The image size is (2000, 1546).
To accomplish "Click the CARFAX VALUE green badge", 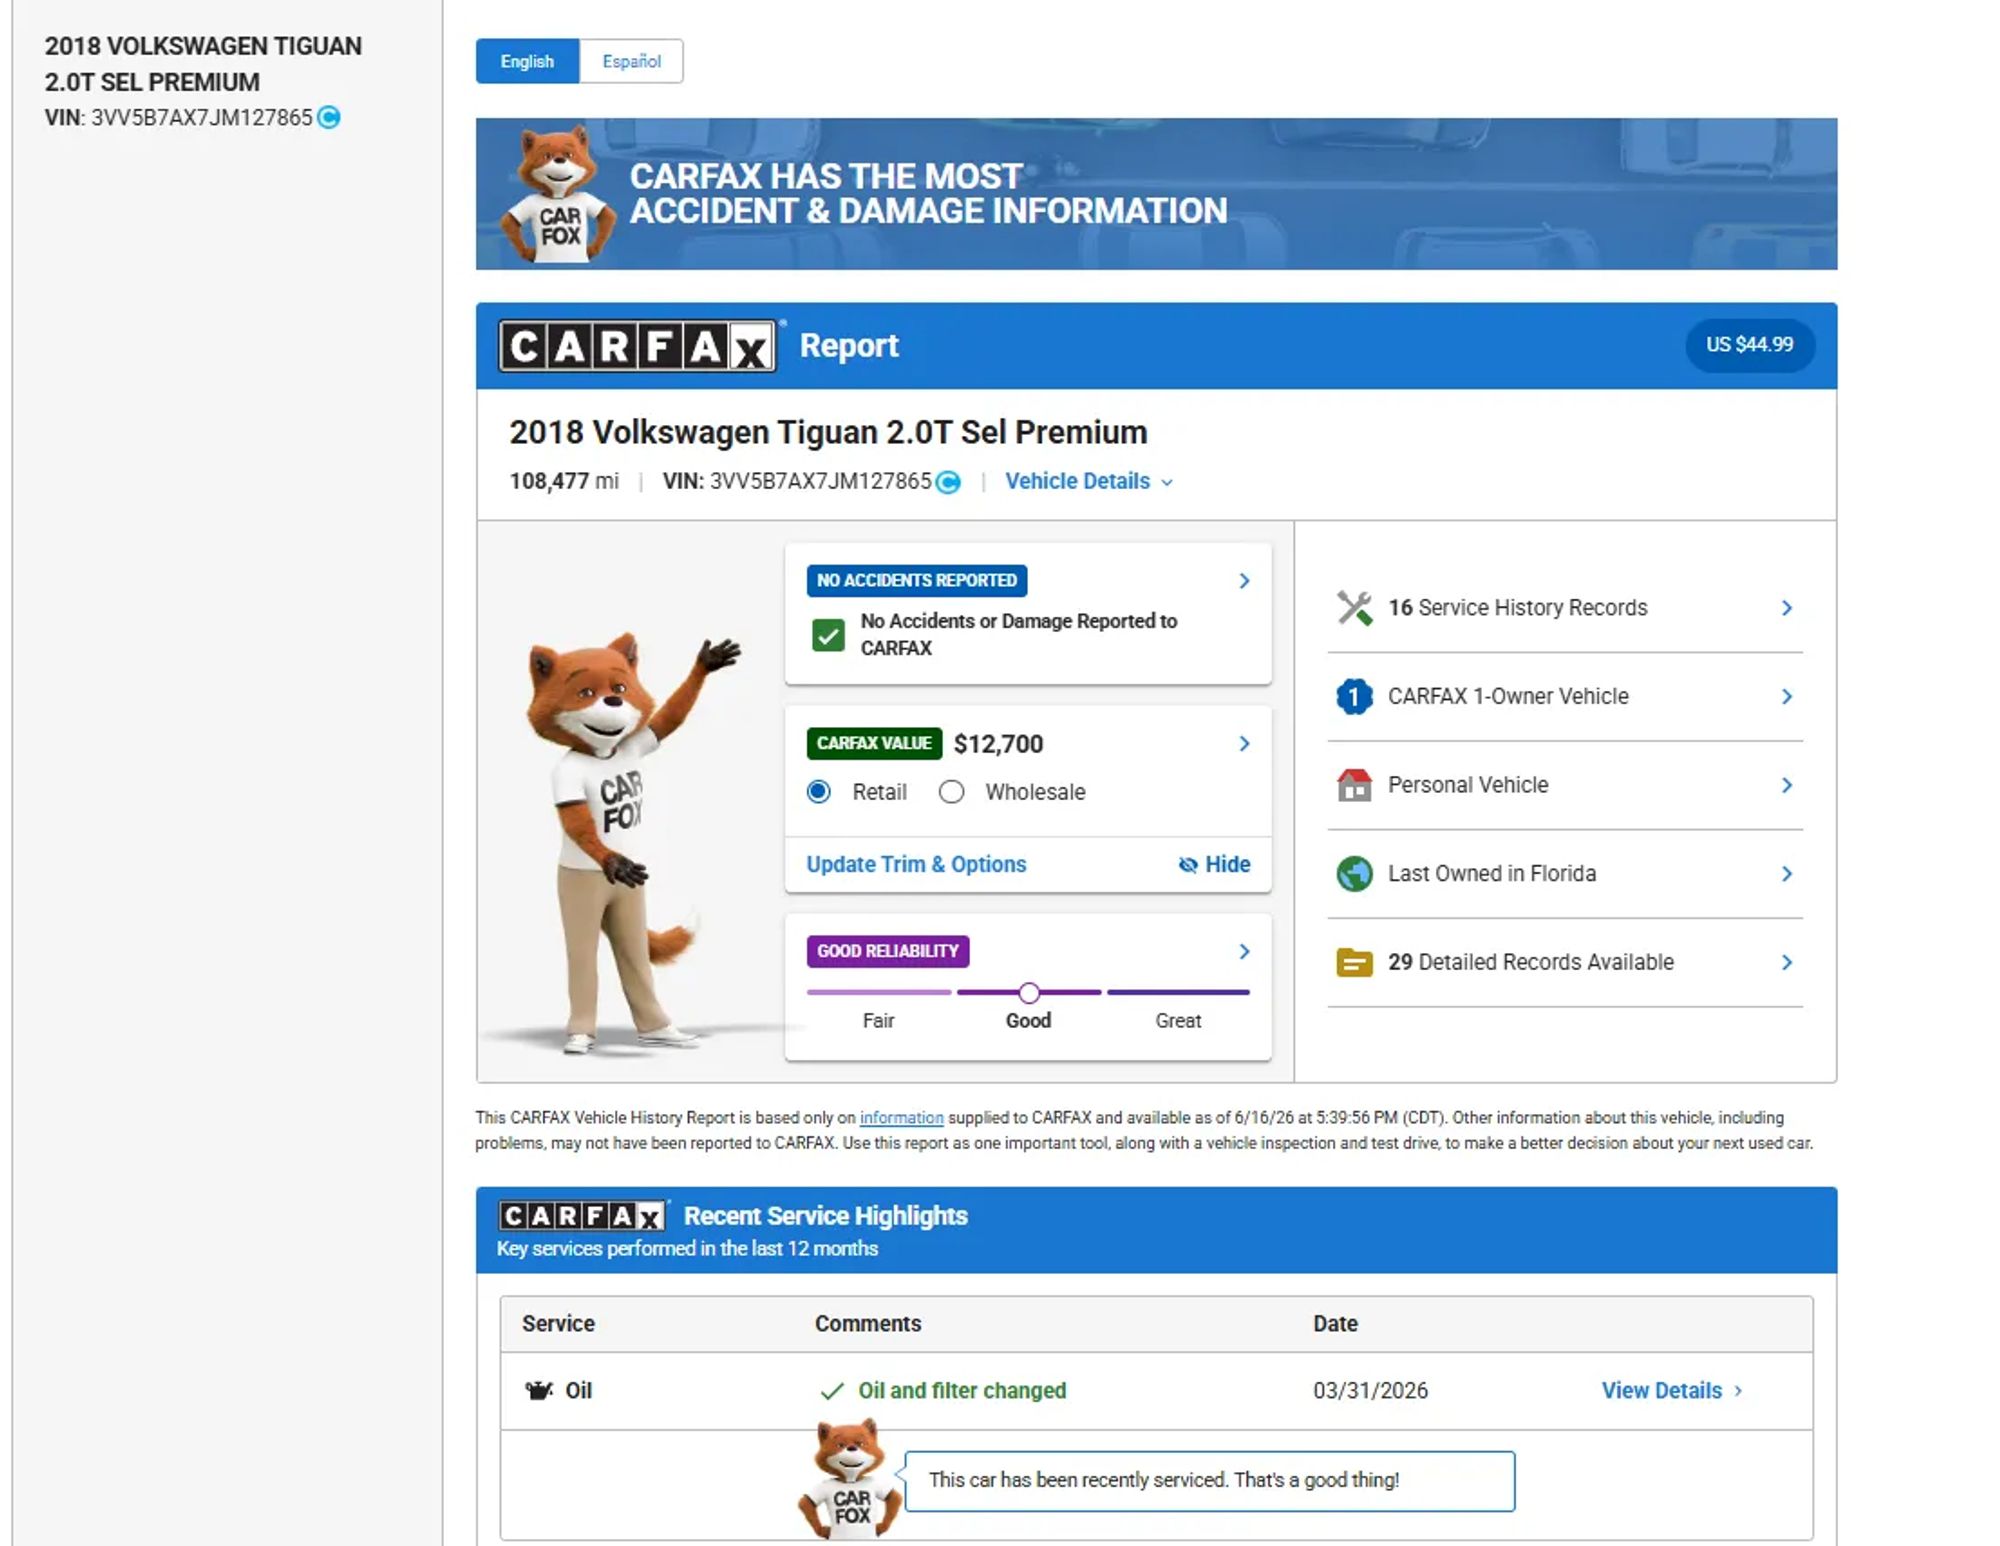I will pos(874,744).
